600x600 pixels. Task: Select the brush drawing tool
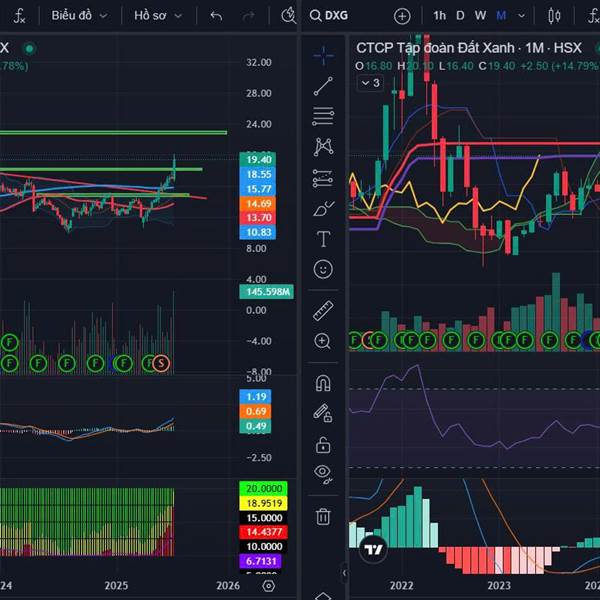(324, 209)
